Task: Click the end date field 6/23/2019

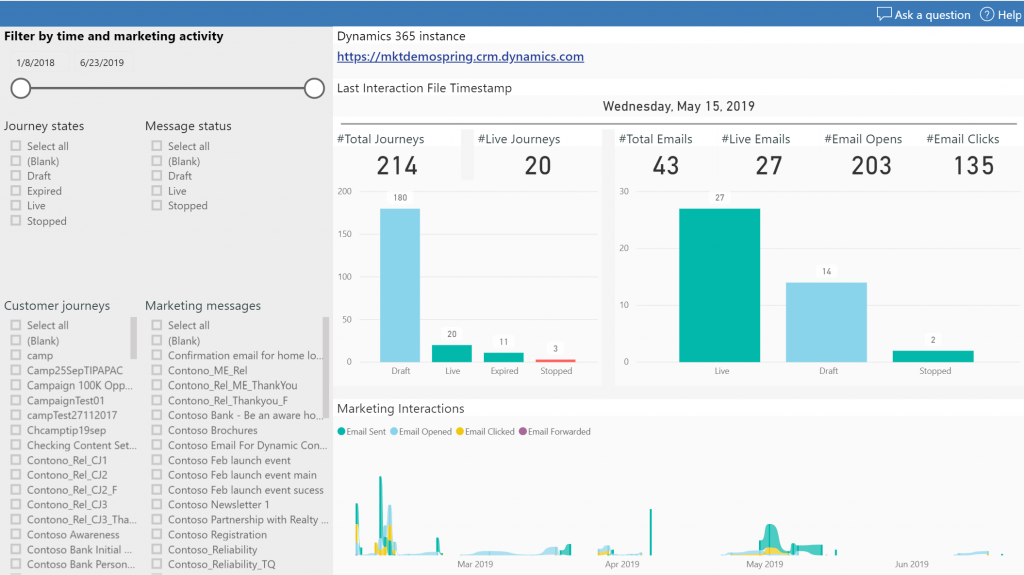Action: (102, 63)
